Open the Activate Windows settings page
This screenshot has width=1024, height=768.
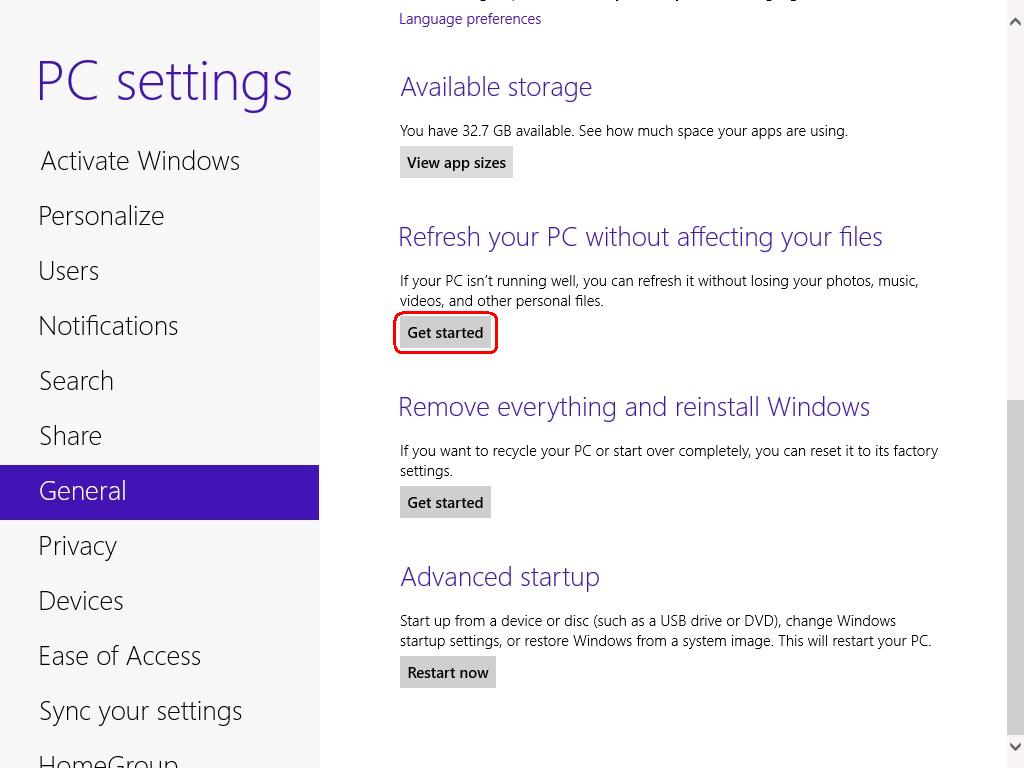[x=139, y=161]
